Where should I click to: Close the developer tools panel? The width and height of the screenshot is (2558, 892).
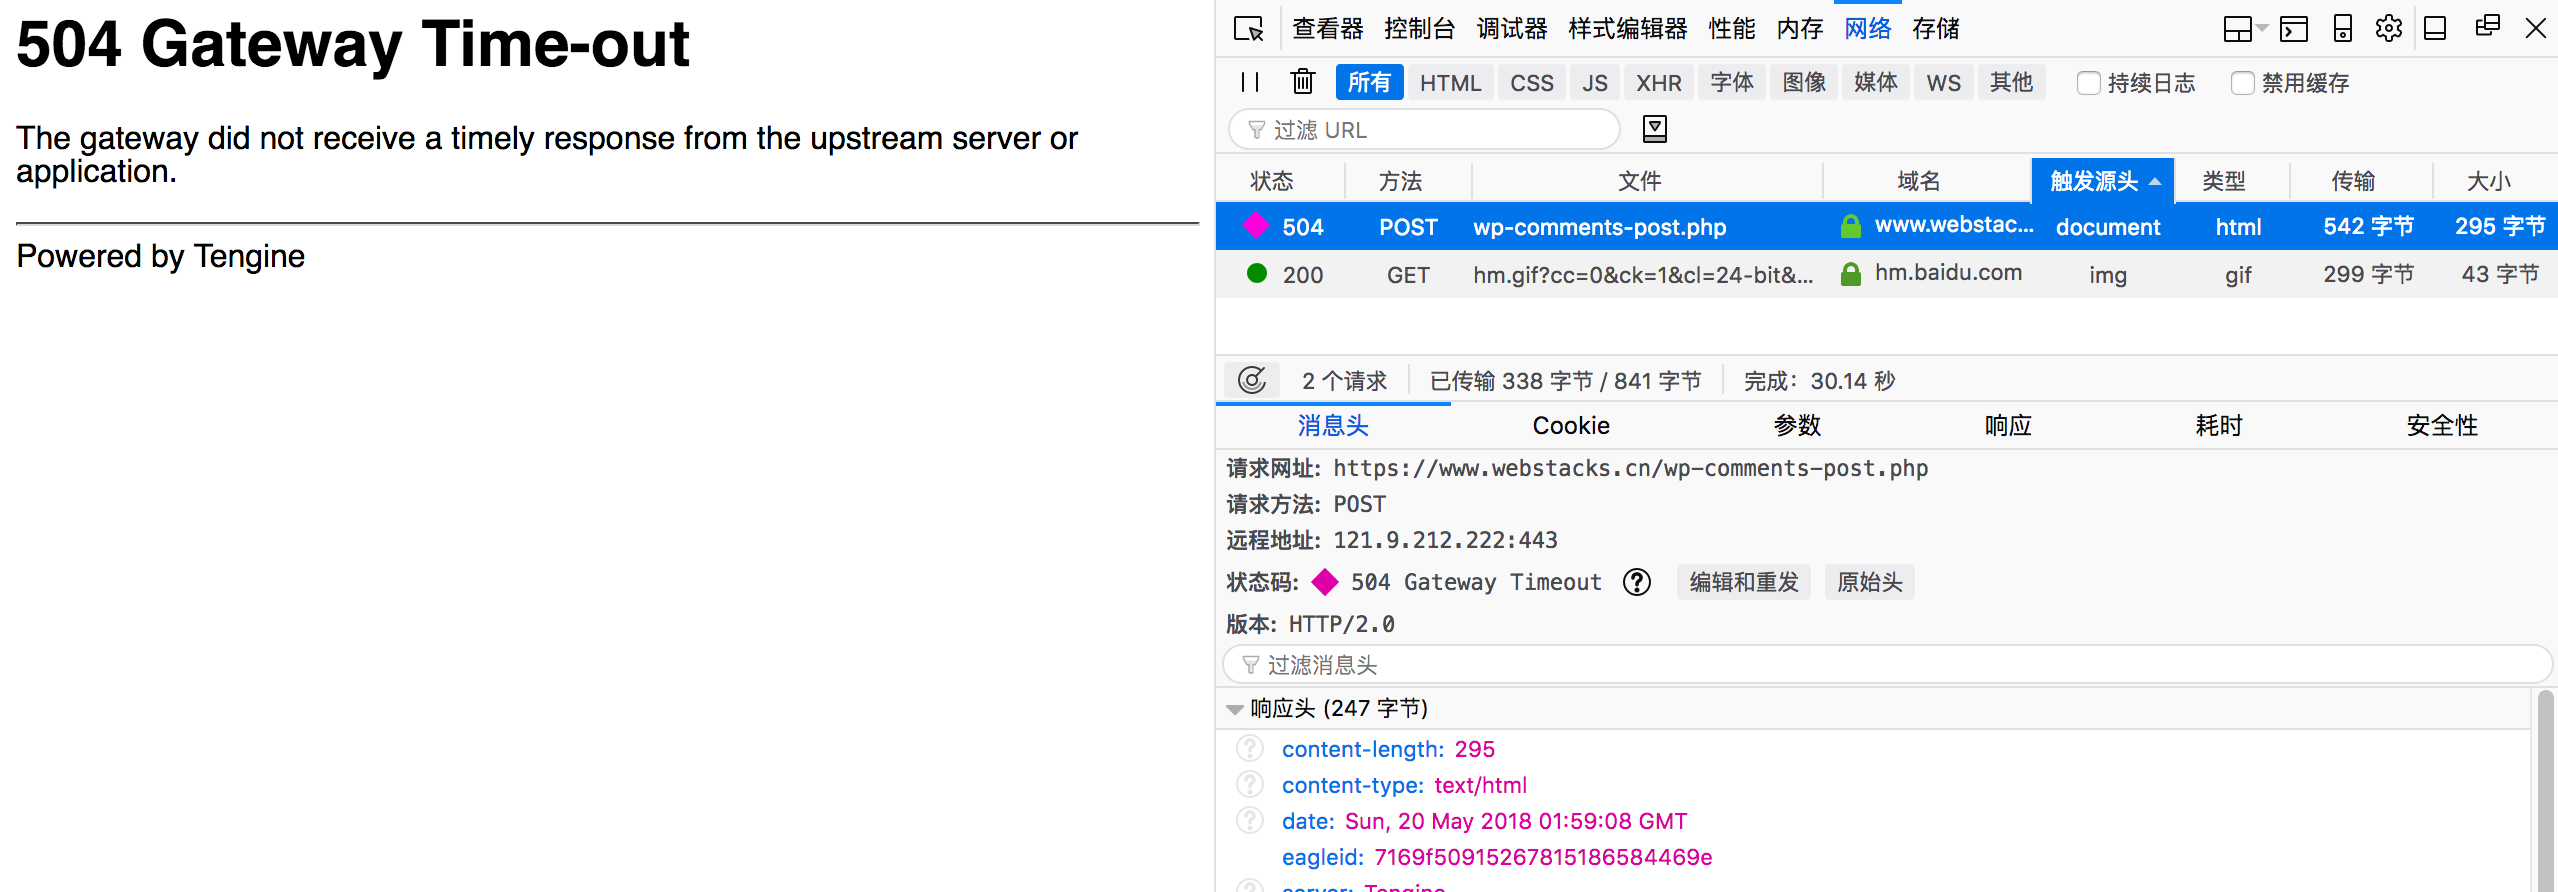2535,28
